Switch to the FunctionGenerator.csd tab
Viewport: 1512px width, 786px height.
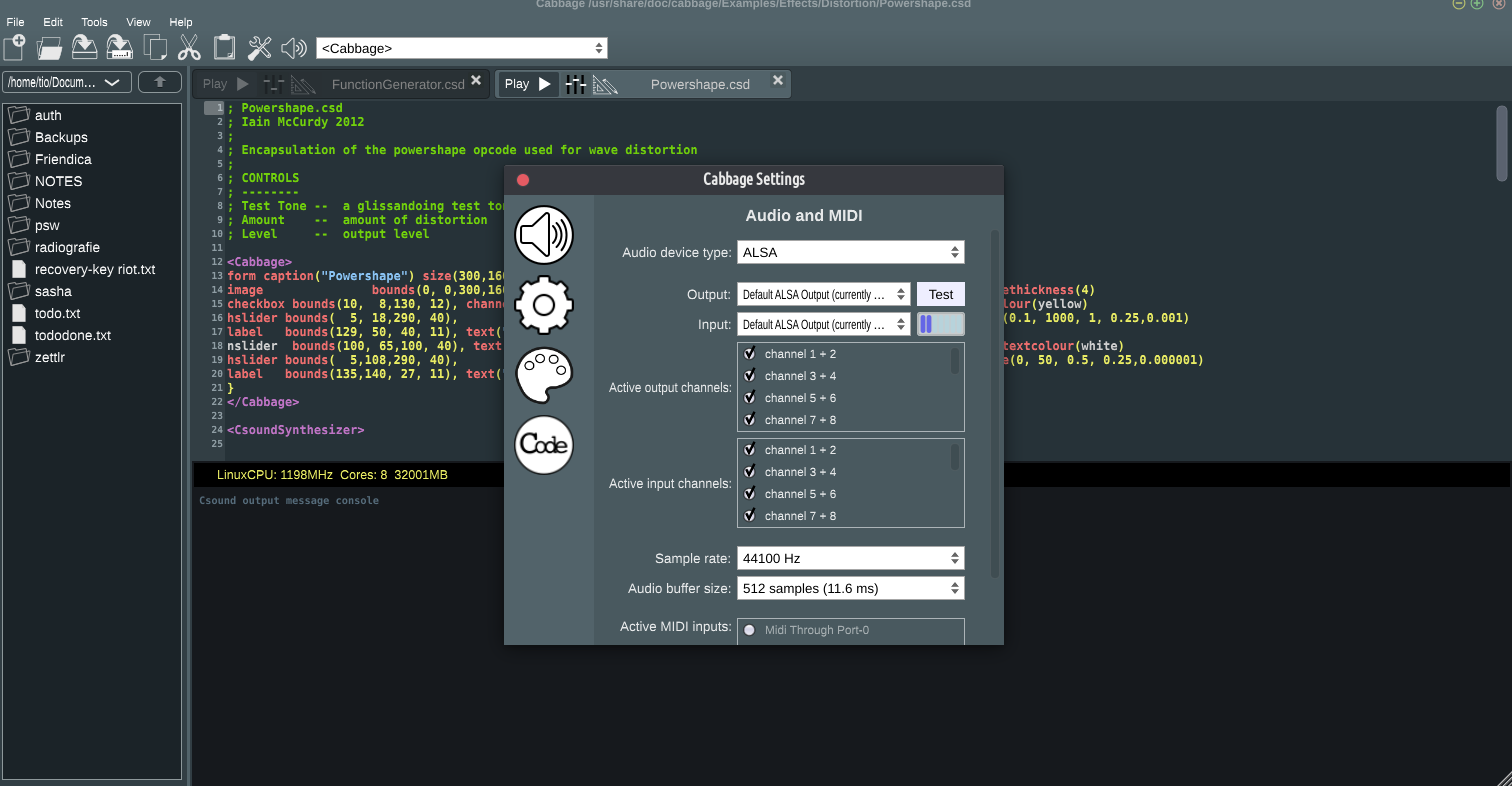click(x=397, y=84)
